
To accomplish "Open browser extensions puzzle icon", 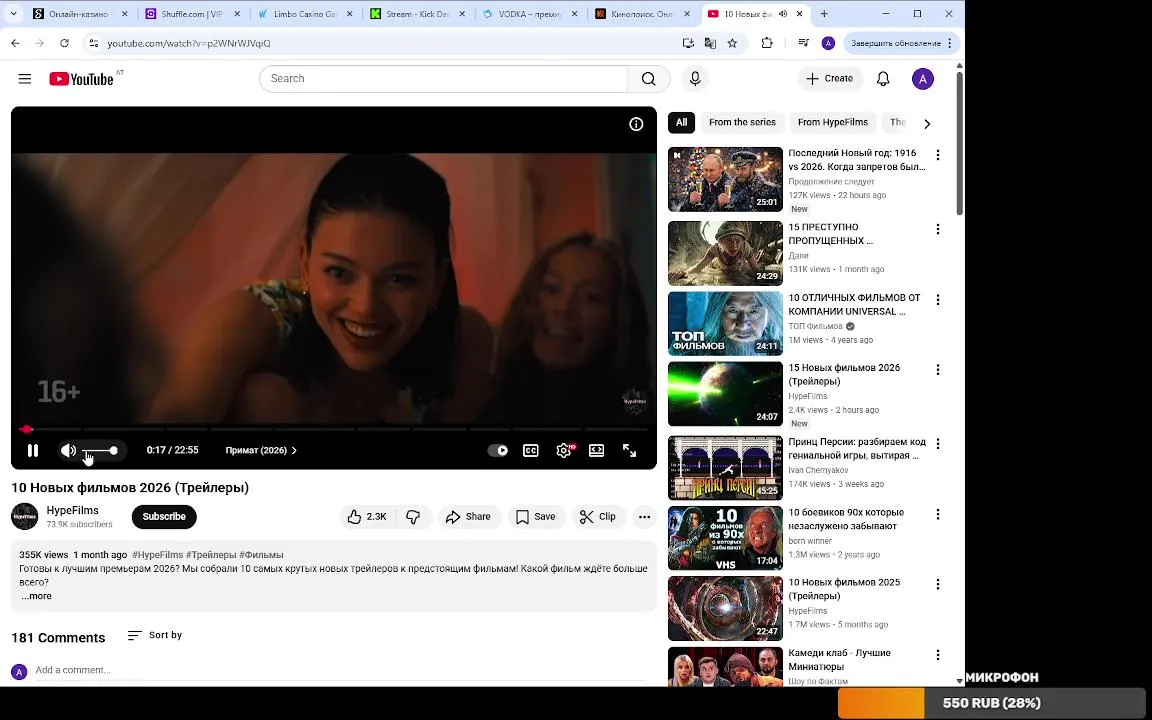I will click(767, 43).
